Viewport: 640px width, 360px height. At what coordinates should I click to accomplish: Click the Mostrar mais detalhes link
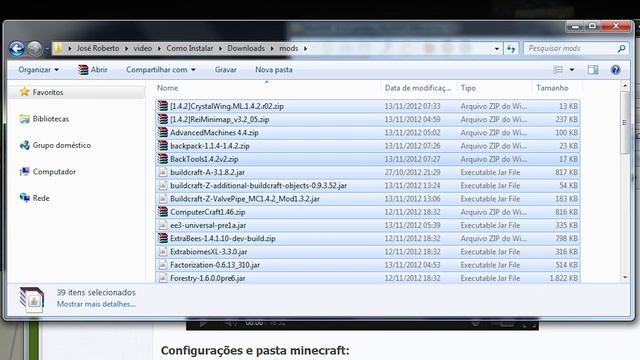pos(96,304)
